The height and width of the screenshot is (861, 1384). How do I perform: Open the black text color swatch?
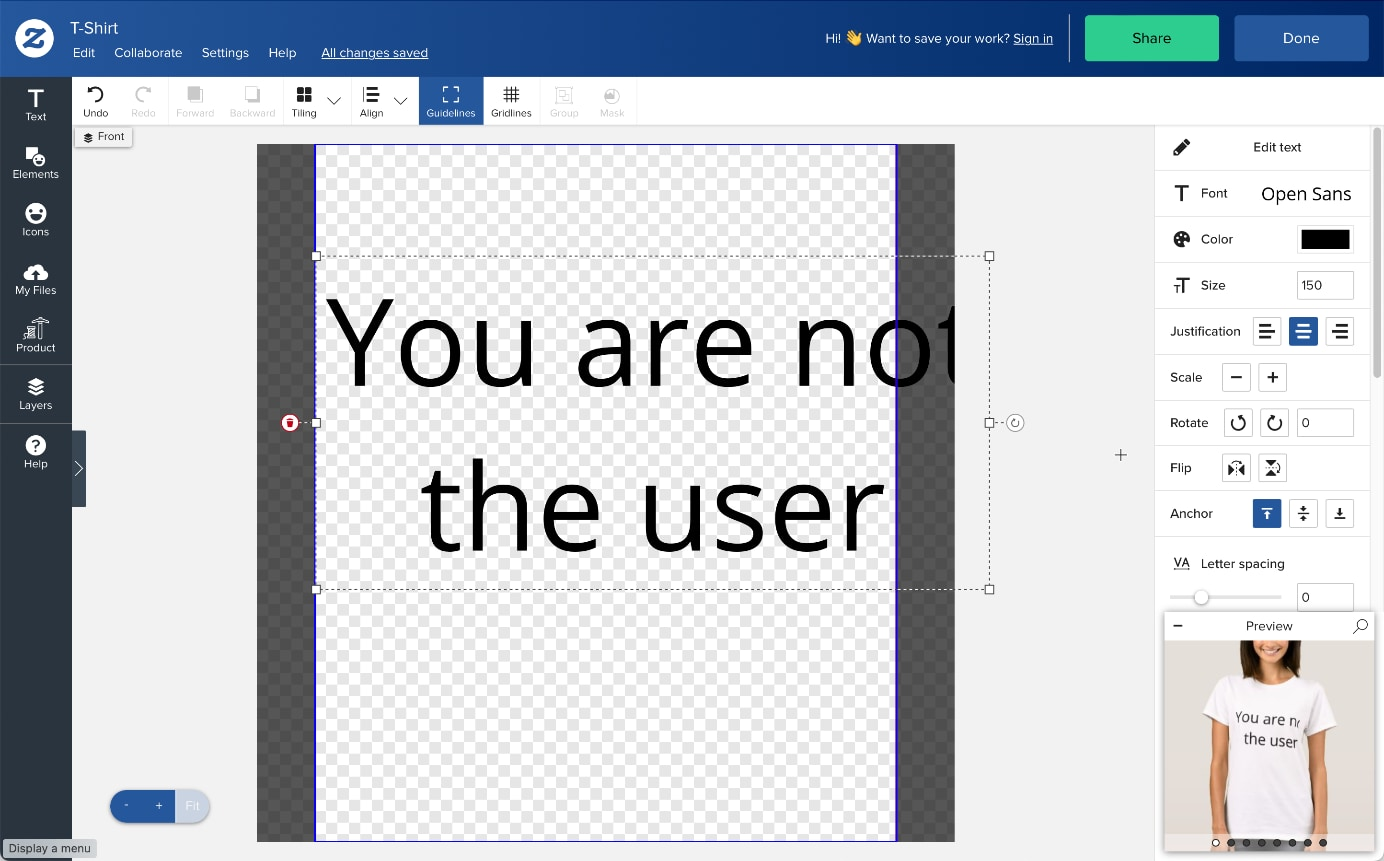(x=1325, y=239)
